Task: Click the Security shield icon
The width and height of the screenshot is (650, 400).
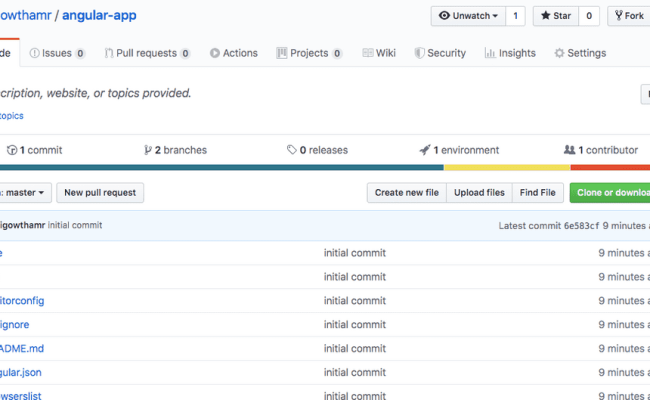Action: (x=420, y=53)
